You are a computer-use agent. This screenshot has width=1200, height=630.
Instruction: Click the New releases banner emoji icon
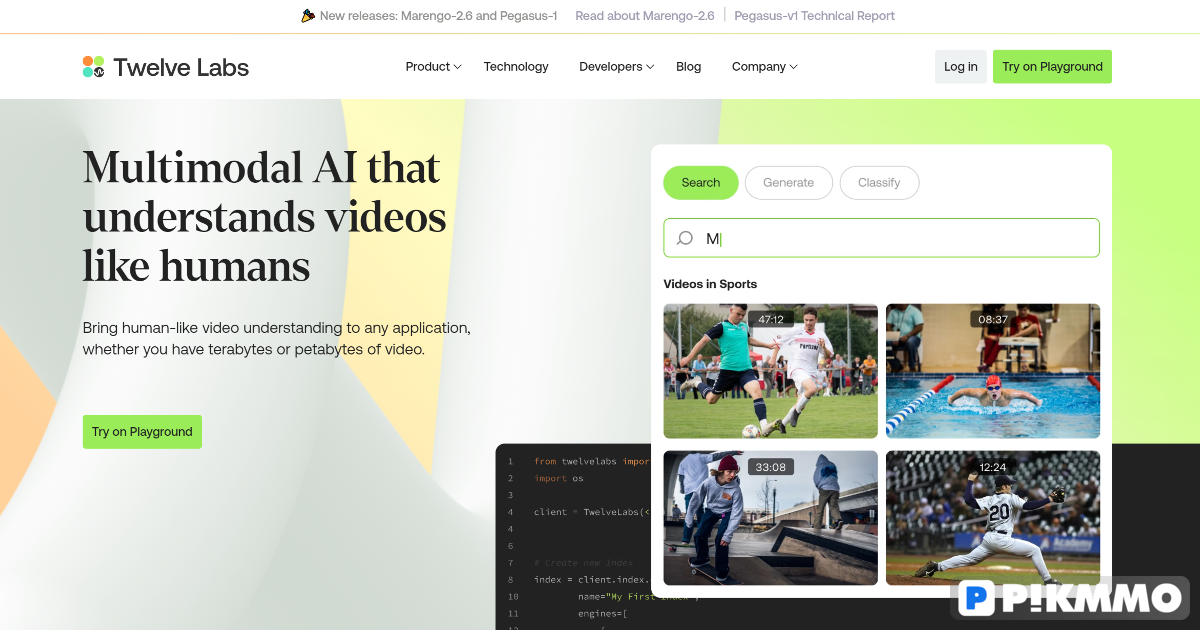tap(309, 16)
